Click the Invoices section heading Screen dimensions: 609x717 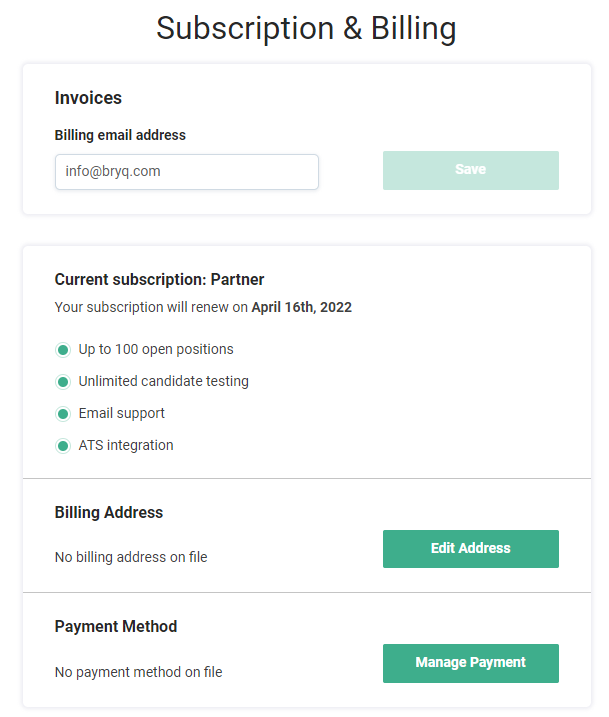tap(88, 98)
